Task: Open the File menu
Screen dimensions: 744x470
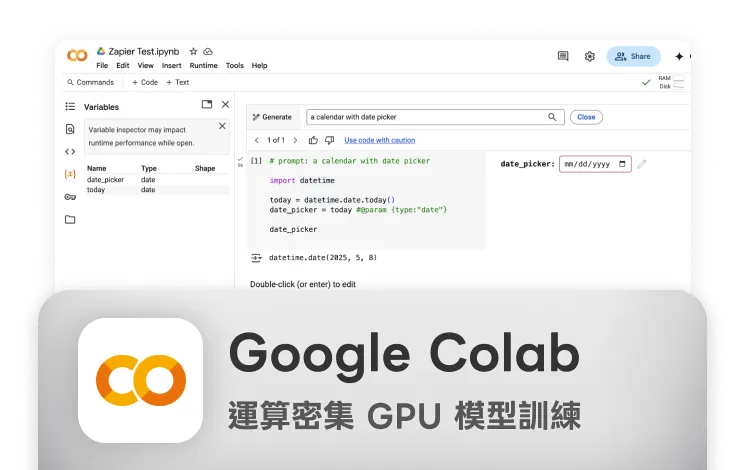Action: 102,65
